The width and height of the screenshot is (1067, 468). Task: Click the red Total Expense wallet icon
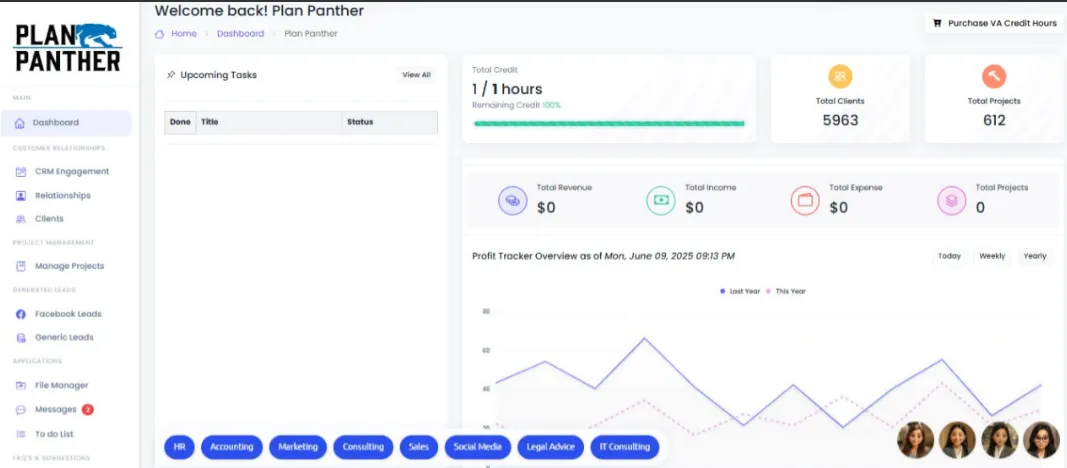pyautogui.click(x=805, y=201)
